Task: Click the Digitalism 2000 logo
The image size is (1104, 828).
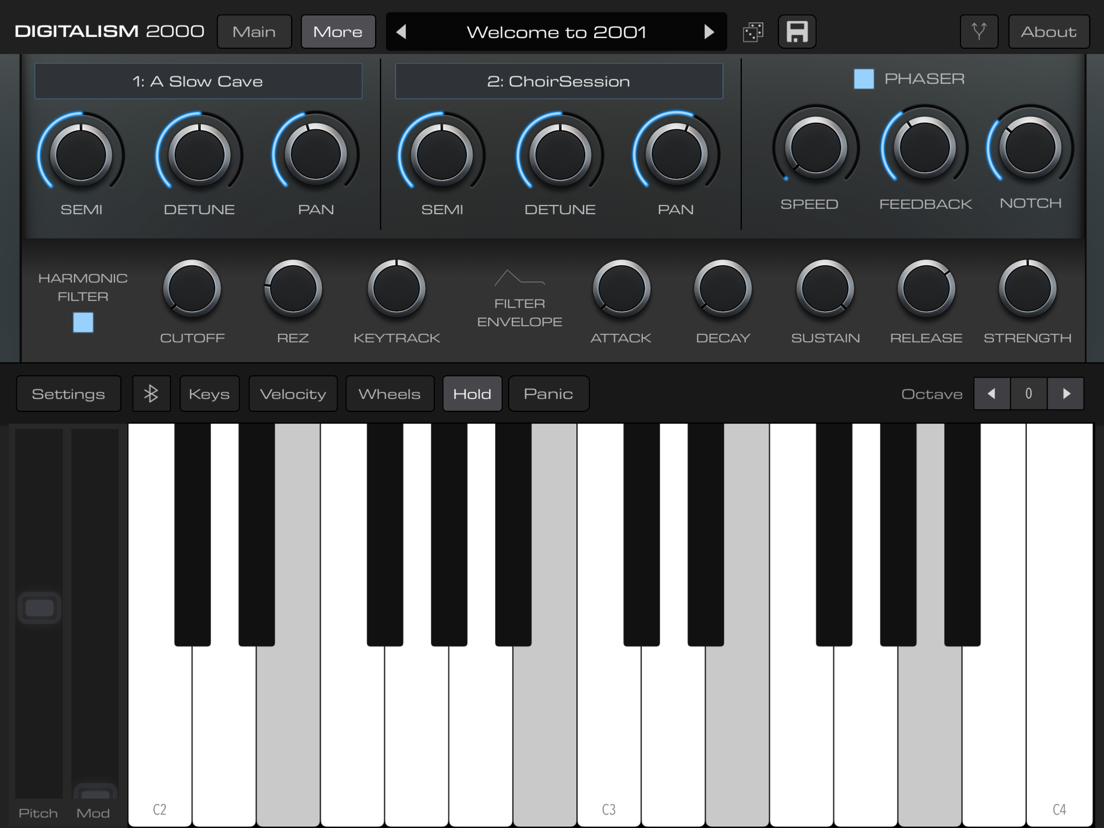Action: 109,32
